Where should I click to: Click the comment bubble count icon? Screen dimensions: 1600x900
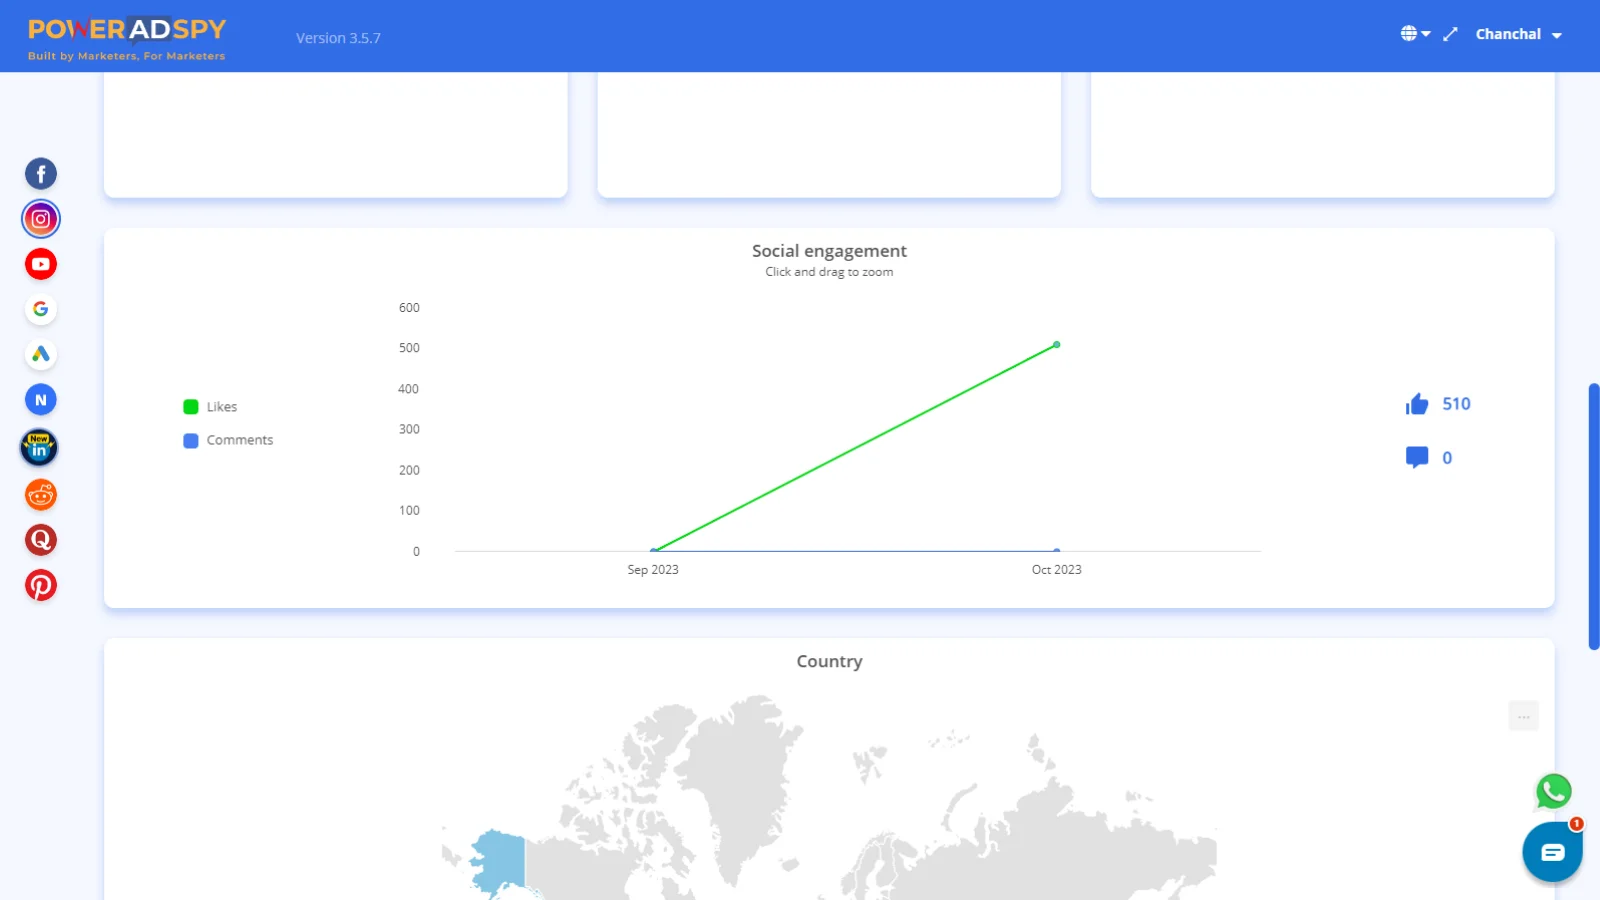(1417, 457)
